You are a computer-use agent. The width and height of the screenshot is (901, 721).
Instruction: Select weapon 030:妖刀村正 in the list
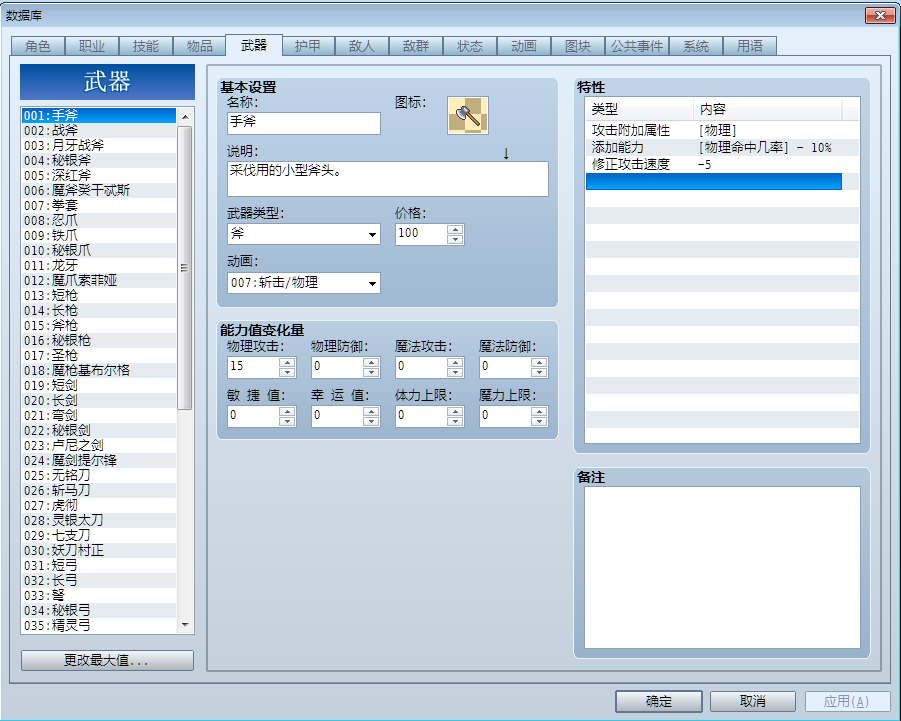98,550
